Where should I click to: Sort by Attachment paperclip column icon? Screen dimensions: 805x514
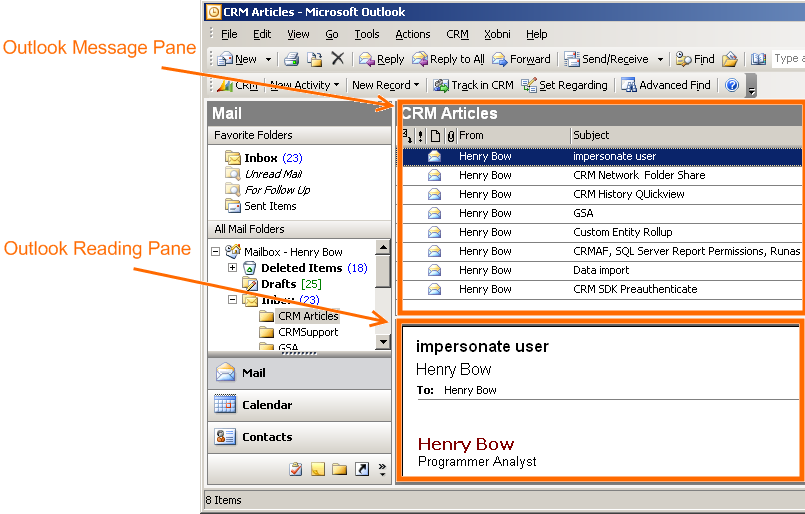[450, 136]
